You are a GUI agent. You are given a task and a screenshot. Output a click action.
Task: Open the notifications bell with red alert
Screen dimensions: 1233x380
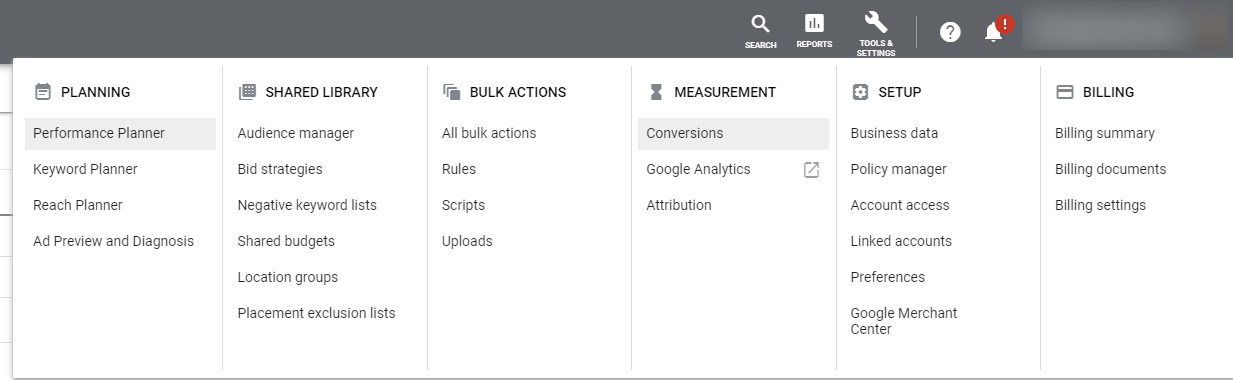(x=994, y=32)
